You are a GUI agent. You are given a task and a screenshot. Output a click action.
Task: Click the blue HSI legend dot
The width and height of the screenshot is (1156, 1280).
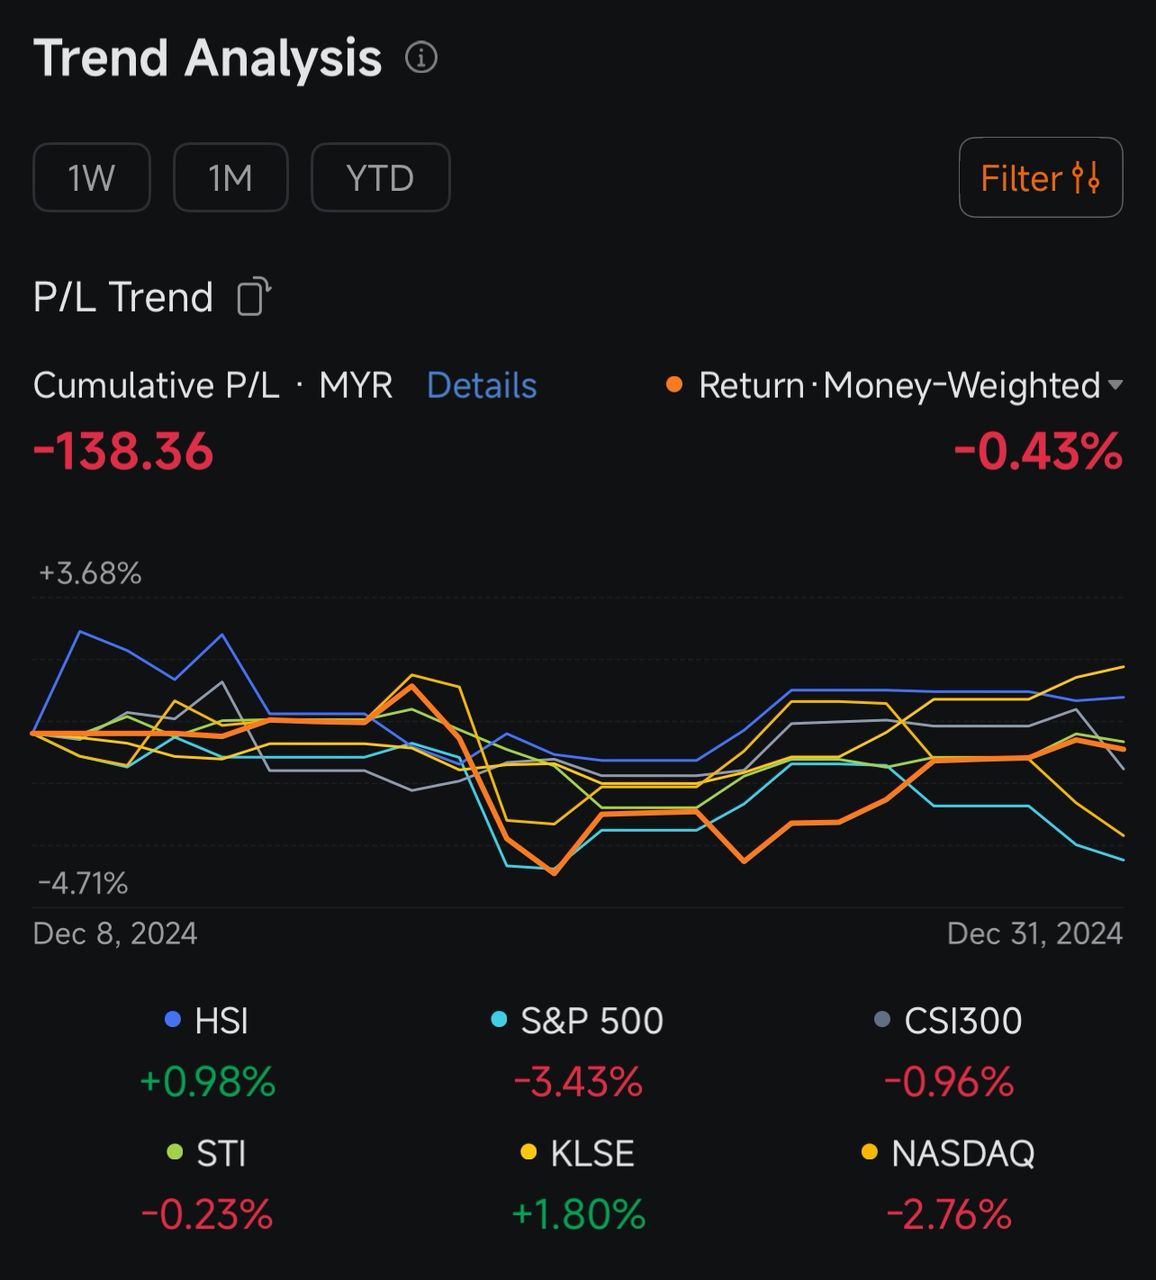point(173,1021)
